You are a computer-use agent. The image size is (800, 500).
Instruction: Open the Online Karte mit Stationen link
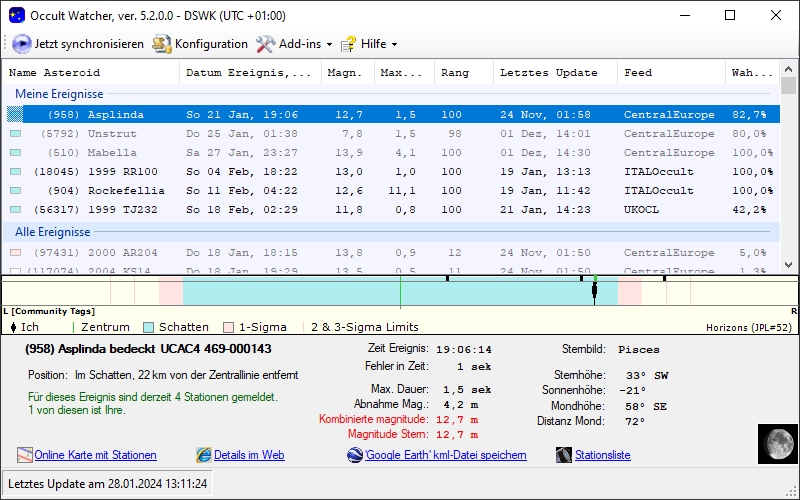95,455
